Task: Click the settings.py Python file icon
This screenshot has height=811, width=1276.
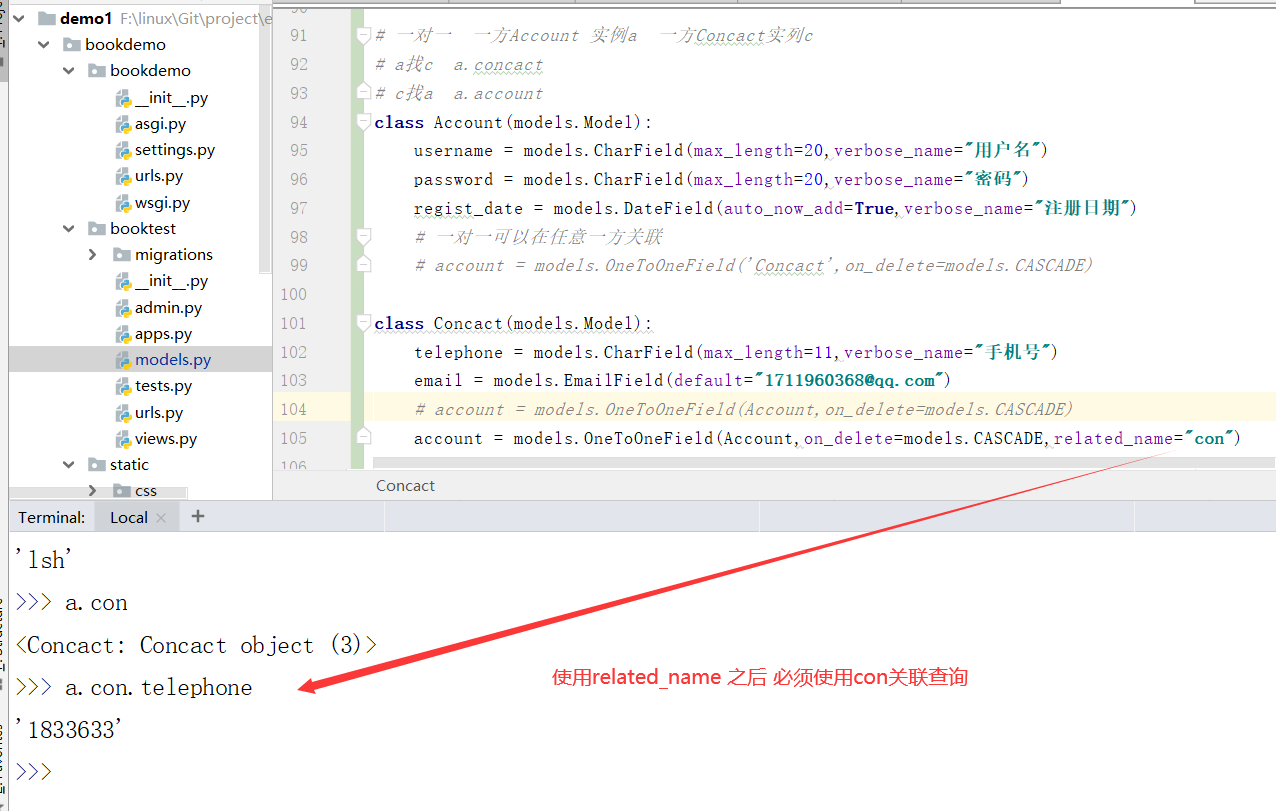Action: 123,150
